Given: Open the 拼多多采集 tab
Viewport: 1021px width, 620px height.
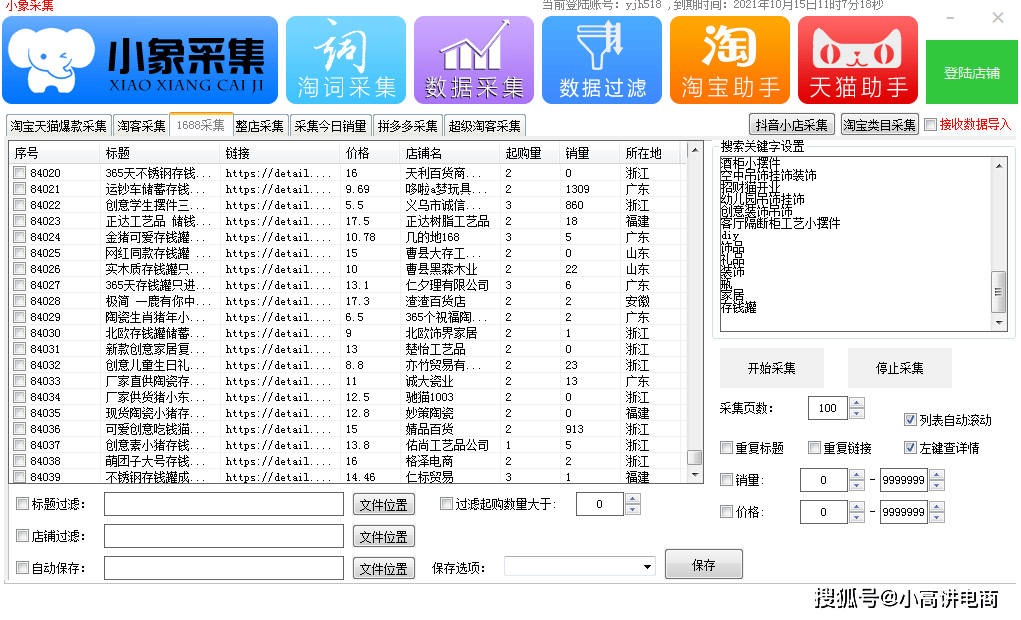Looking at the screenshot, I should tap(408, 126).
